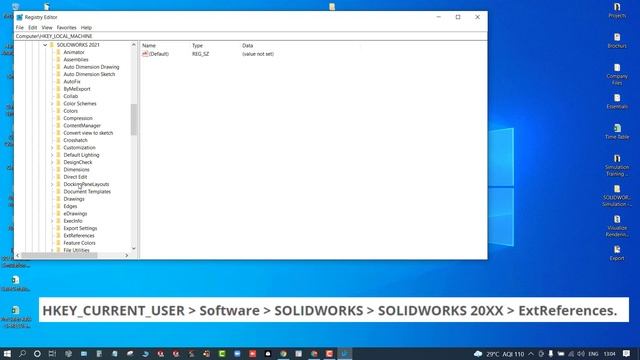The width and height of the screenshot is (640, 360).
Task: Expand the ExecInfo key
Action: (x=52, y=221)
